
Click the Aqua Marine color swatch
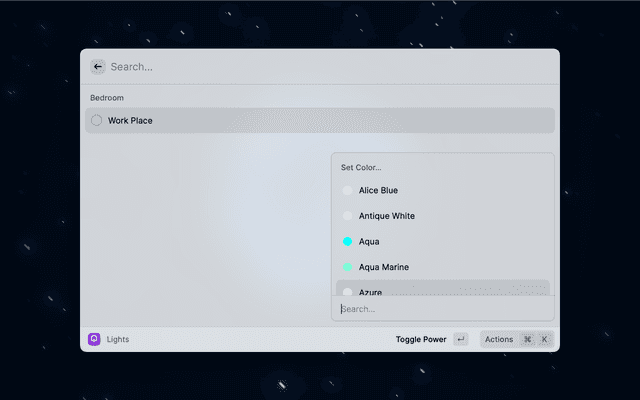pos(348,267)
